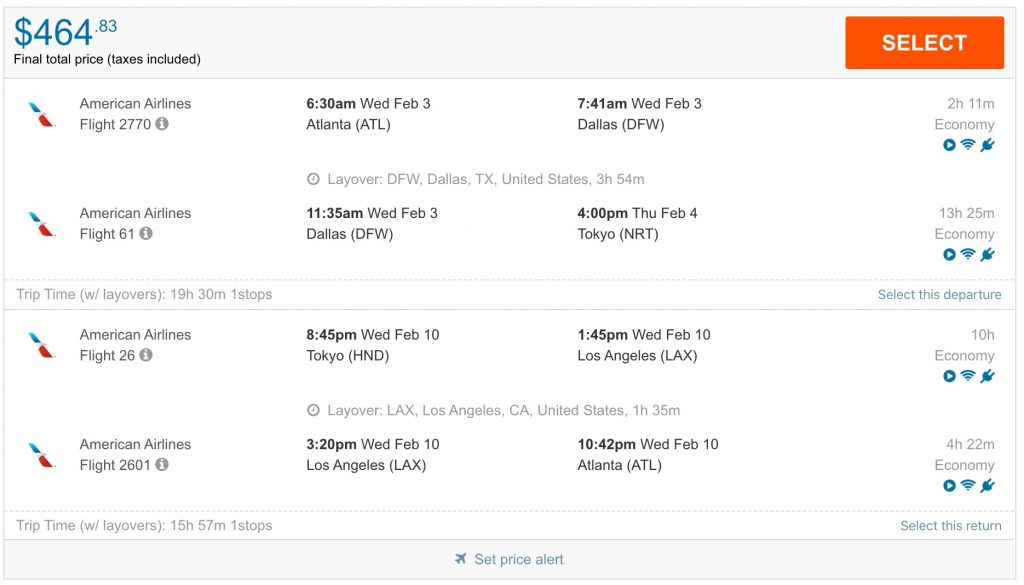
Task: Click clock icon on Los Angeles layover line
Action: coord(313,411)
